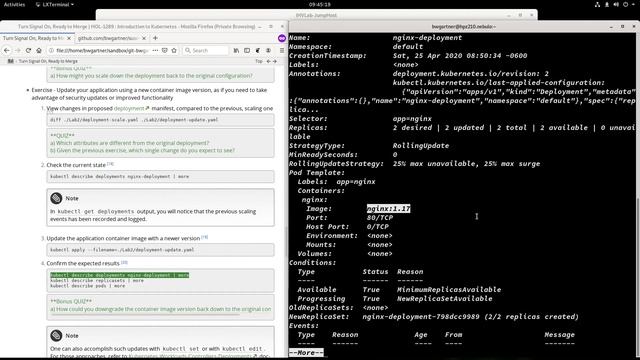This screenshot has width=640, height=360.
Task: Go back in Firefox history
Action: 7,50
